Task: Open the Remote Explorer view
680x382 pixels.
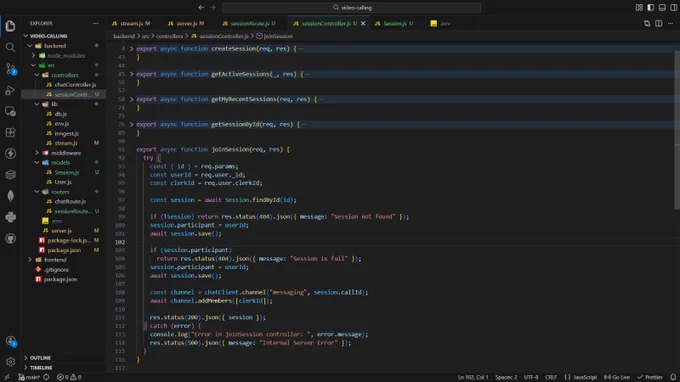Action: point(10,111)
